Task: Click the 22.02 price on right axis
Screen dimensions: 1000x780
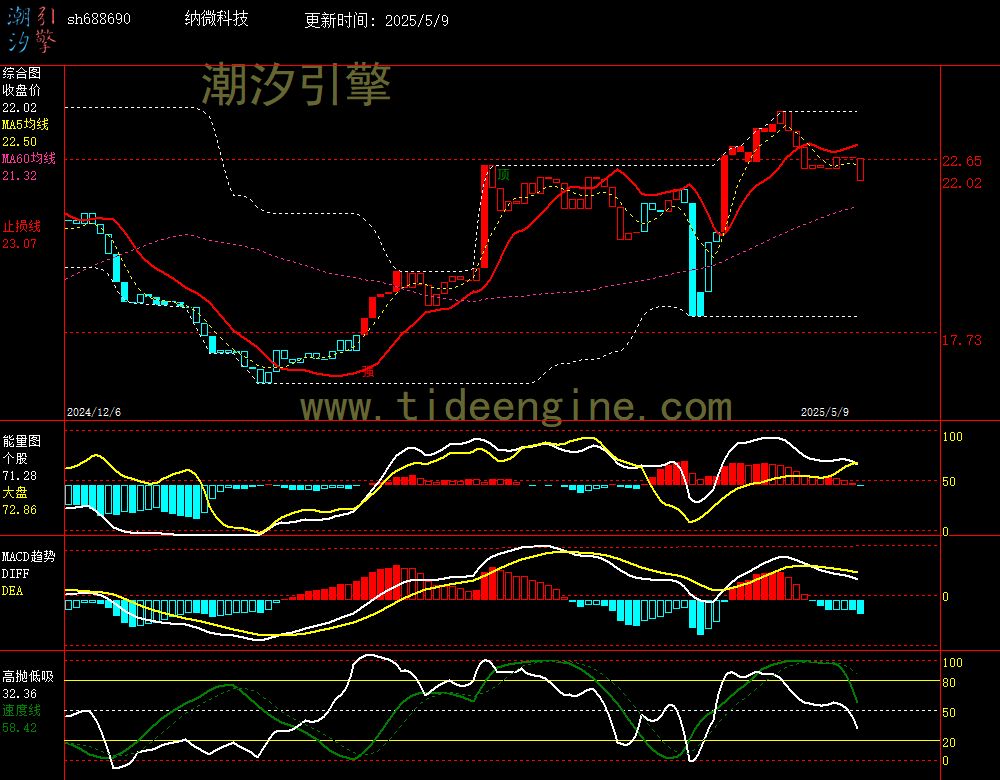Action: click(x=962, y=183)
